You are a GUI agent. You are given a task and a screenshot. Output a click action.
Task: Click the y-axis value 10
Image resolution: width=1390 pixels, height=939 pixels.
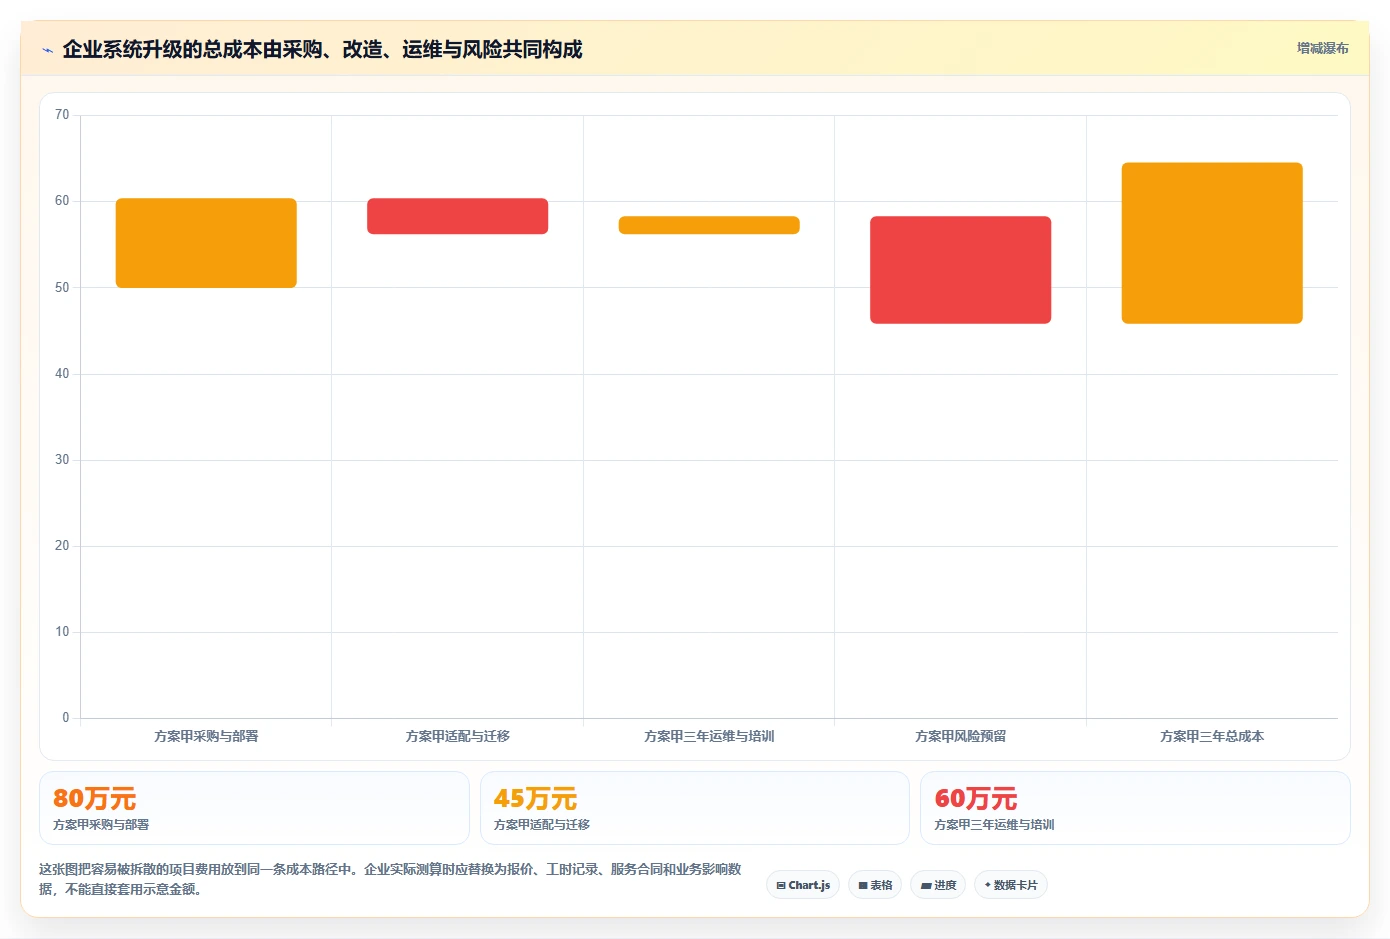click(62, 632)
